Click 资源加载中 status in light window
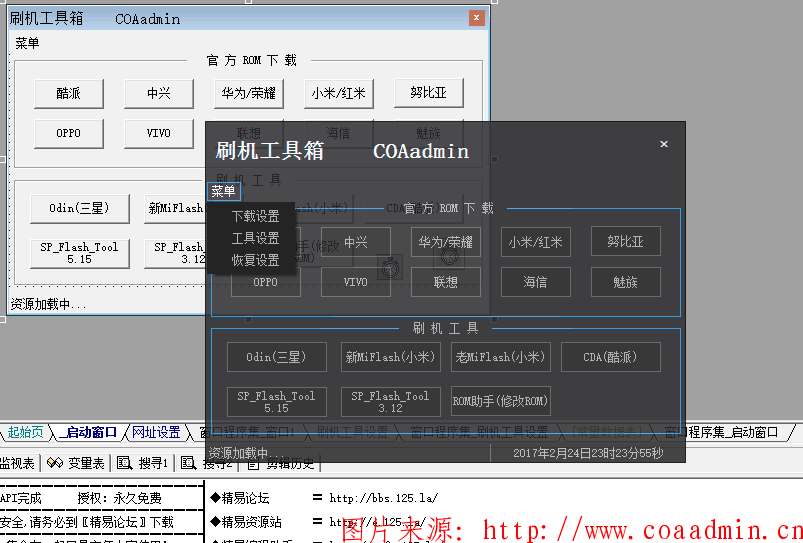The image size is (803, 543). tap(49, 305)
